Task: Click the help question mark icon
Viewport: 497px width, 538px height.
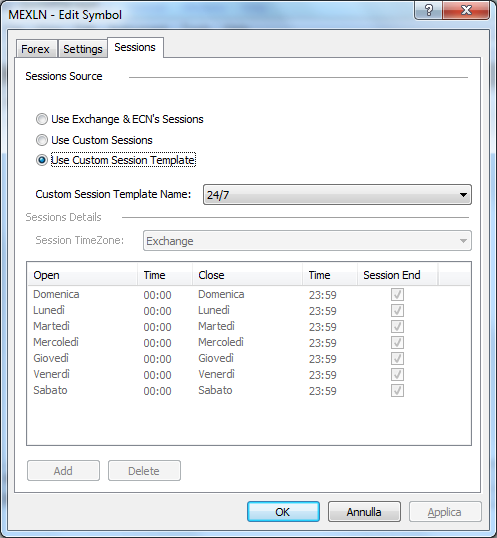Action: tap(428, 10)
